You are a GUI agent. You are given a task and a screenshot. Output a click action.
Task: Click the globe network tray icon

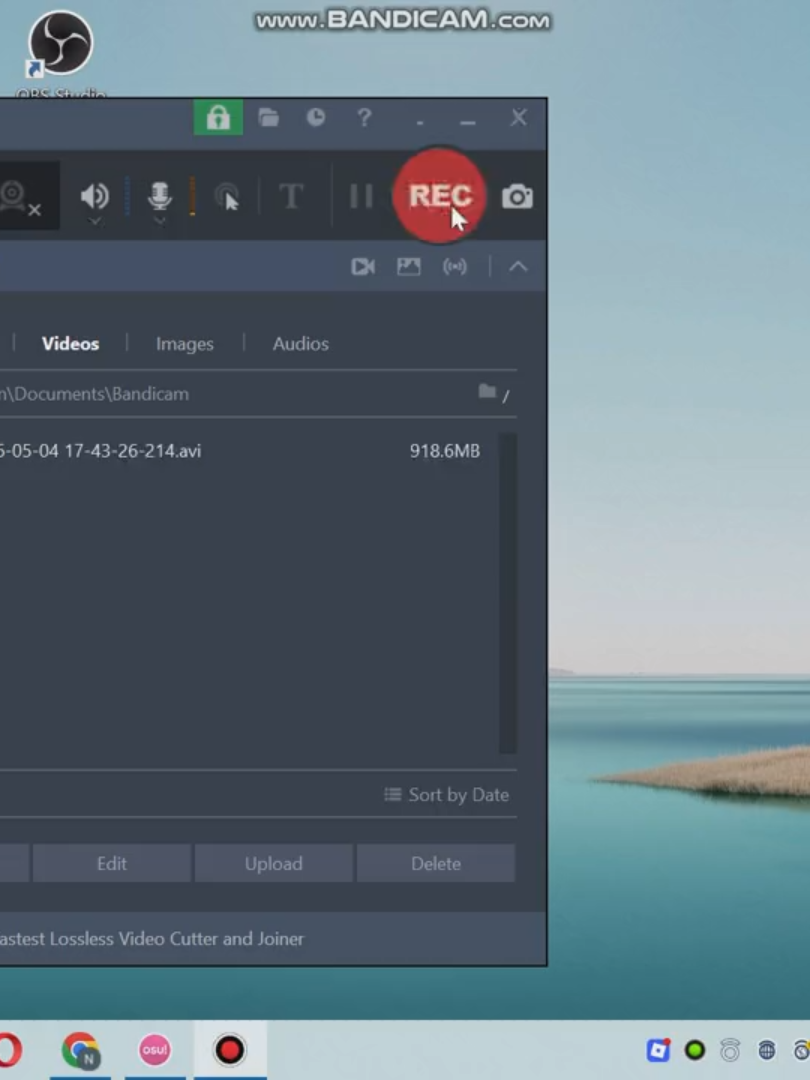pyautogui.click(x=767, y=1050)
